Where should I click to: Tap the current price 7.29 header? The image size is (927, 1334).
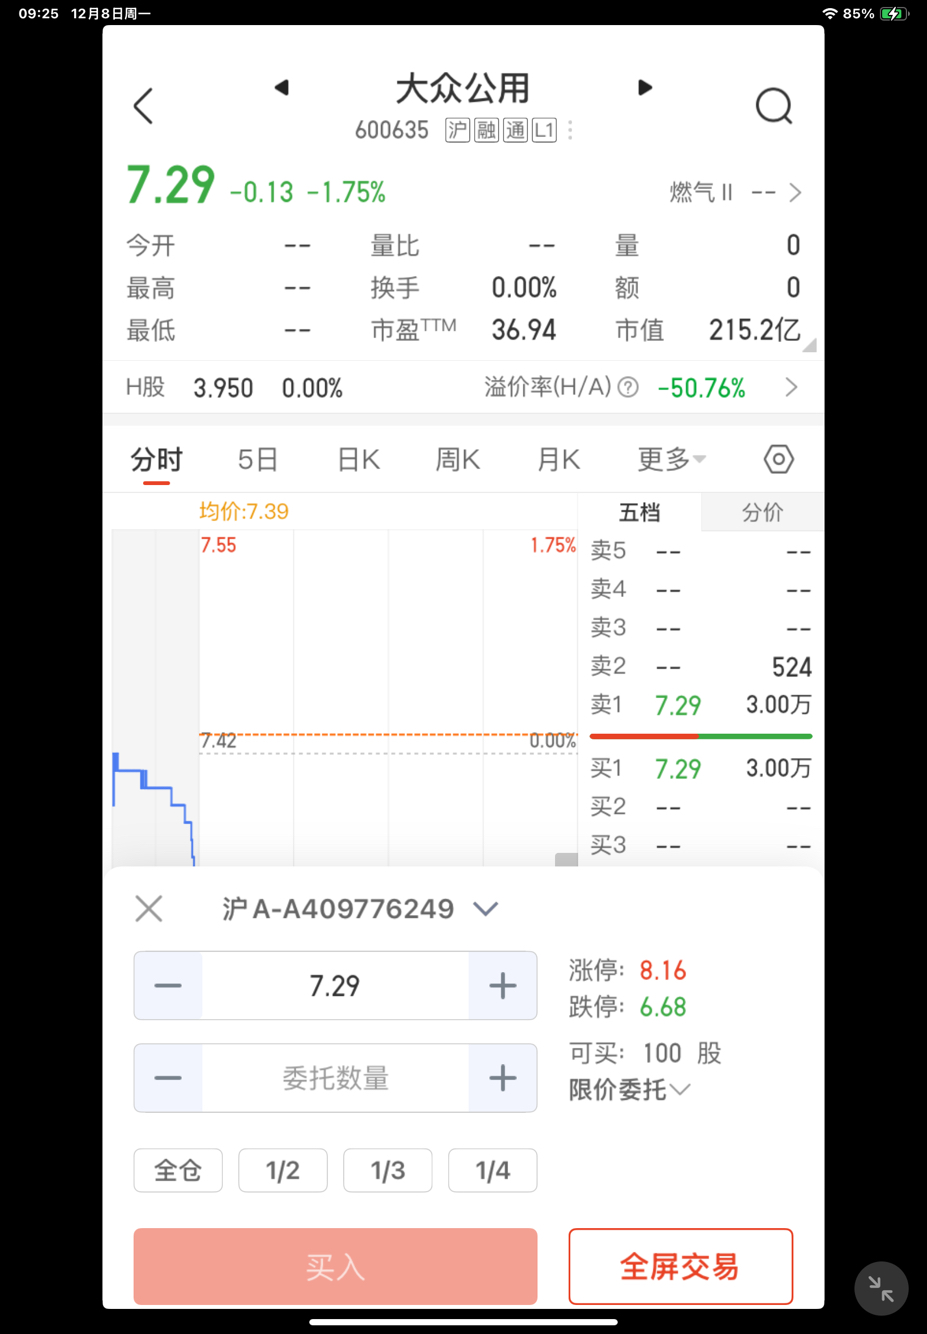[x=171, y=185]
